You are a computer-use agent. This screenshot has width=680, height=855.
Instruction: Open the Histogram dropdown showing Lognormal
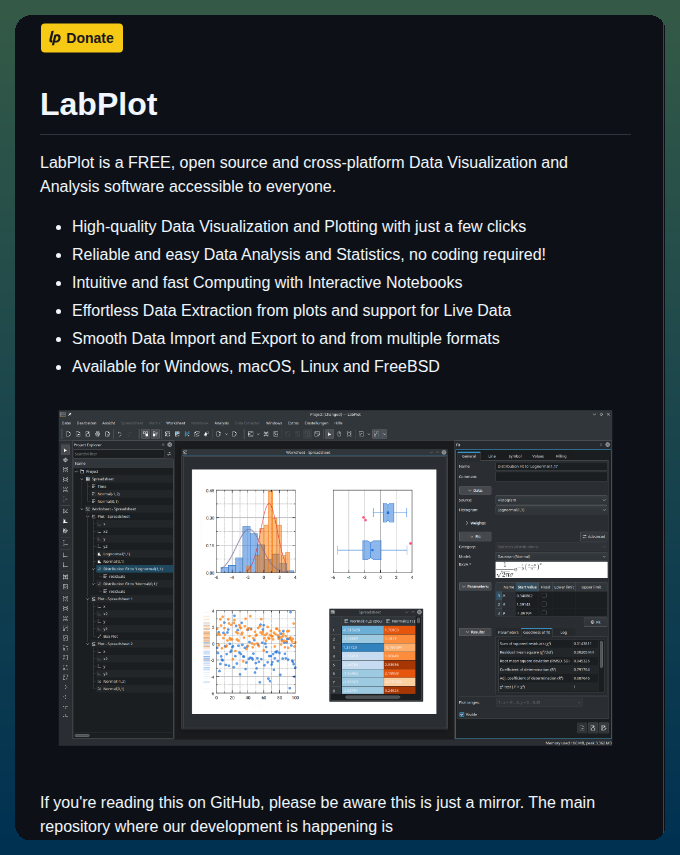551,510
